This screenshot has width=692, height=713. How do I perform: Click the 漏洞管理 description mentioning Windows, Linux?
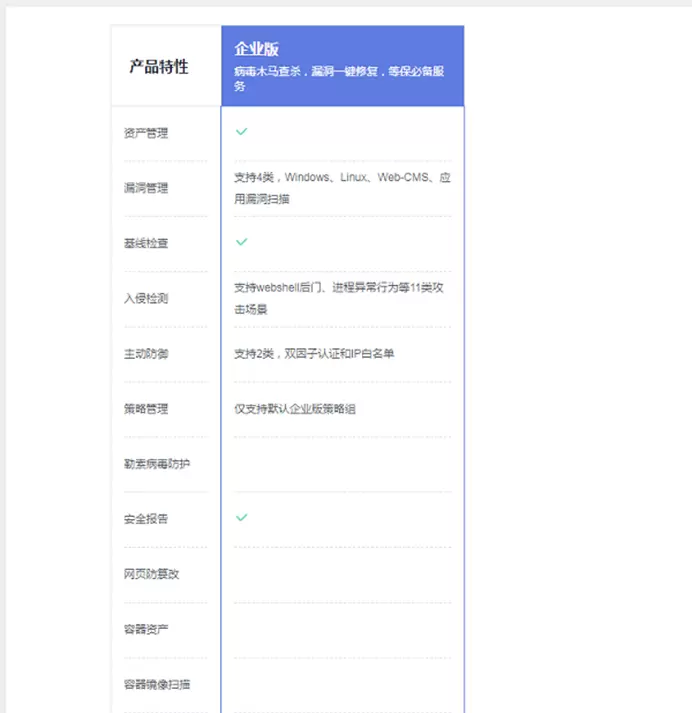click(x=342, y=188)
